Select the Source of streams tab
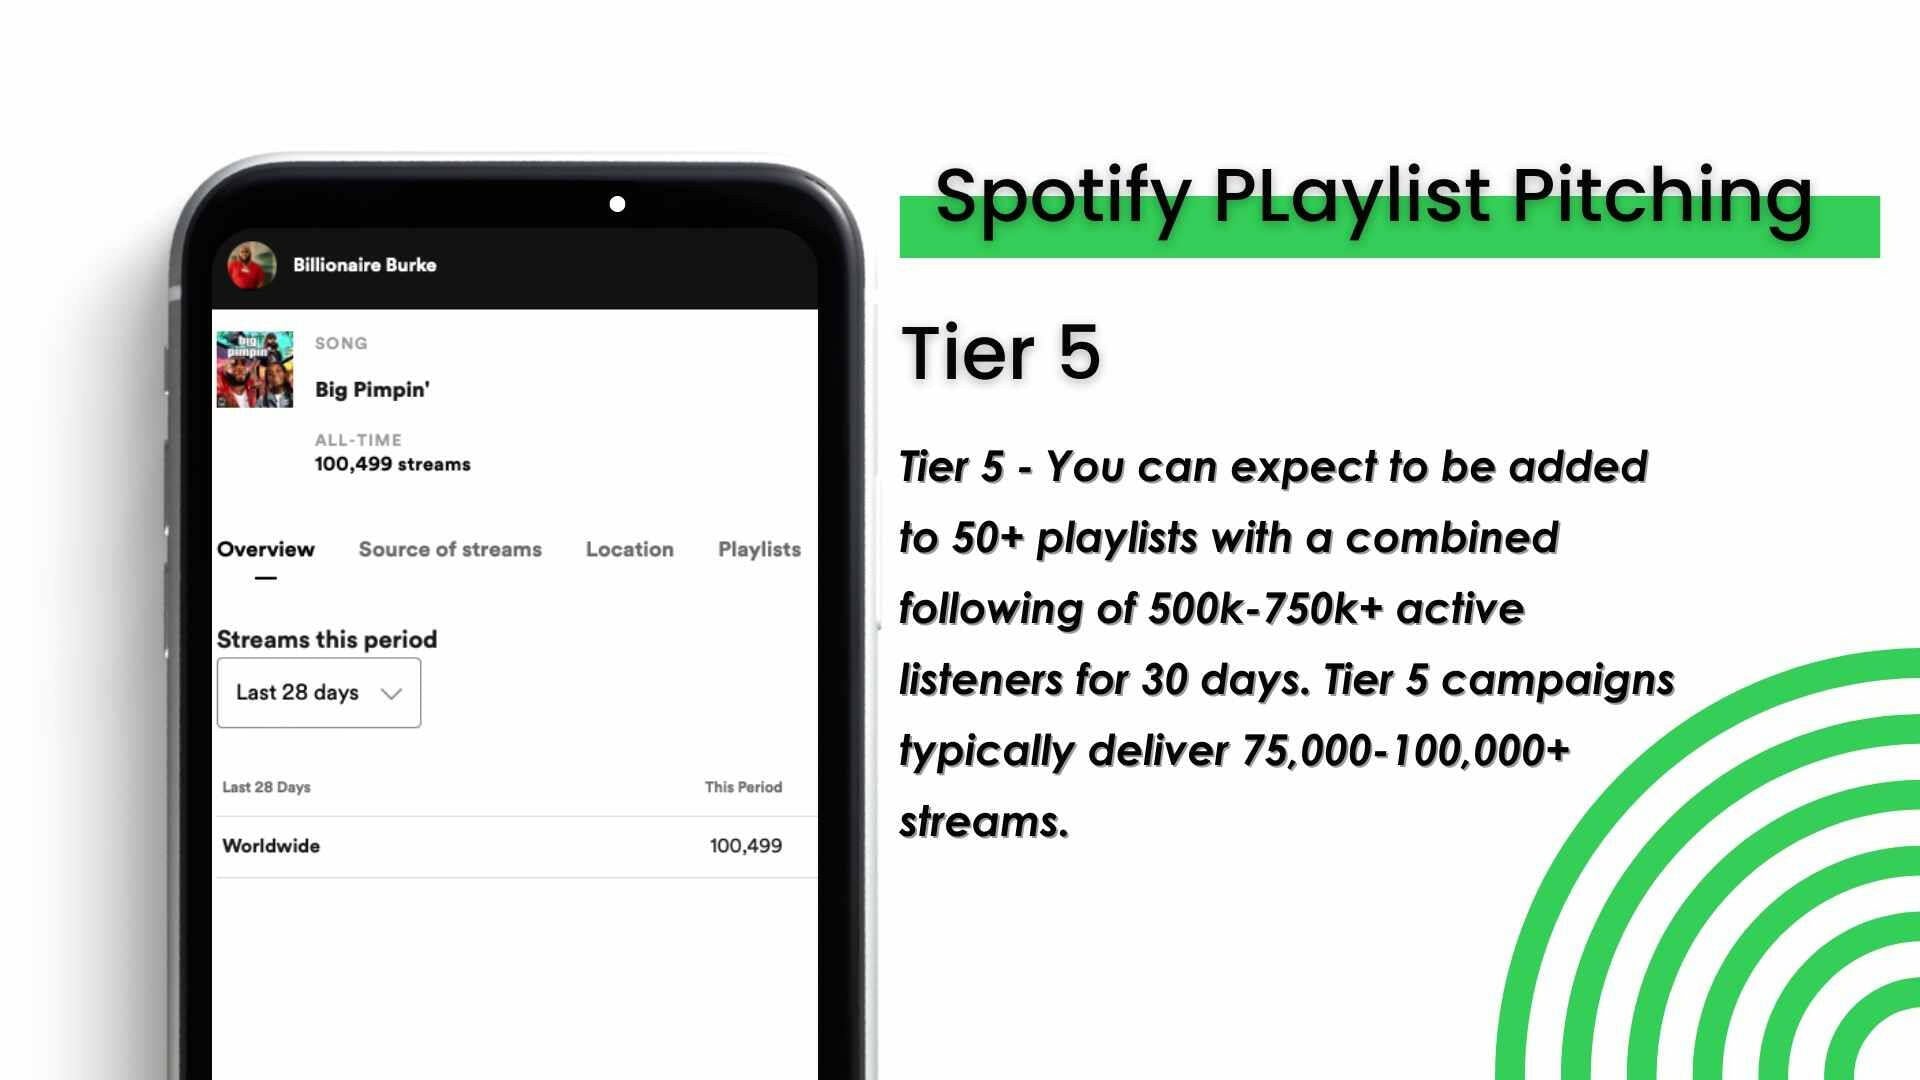1920x1080 pixels. 451,549
